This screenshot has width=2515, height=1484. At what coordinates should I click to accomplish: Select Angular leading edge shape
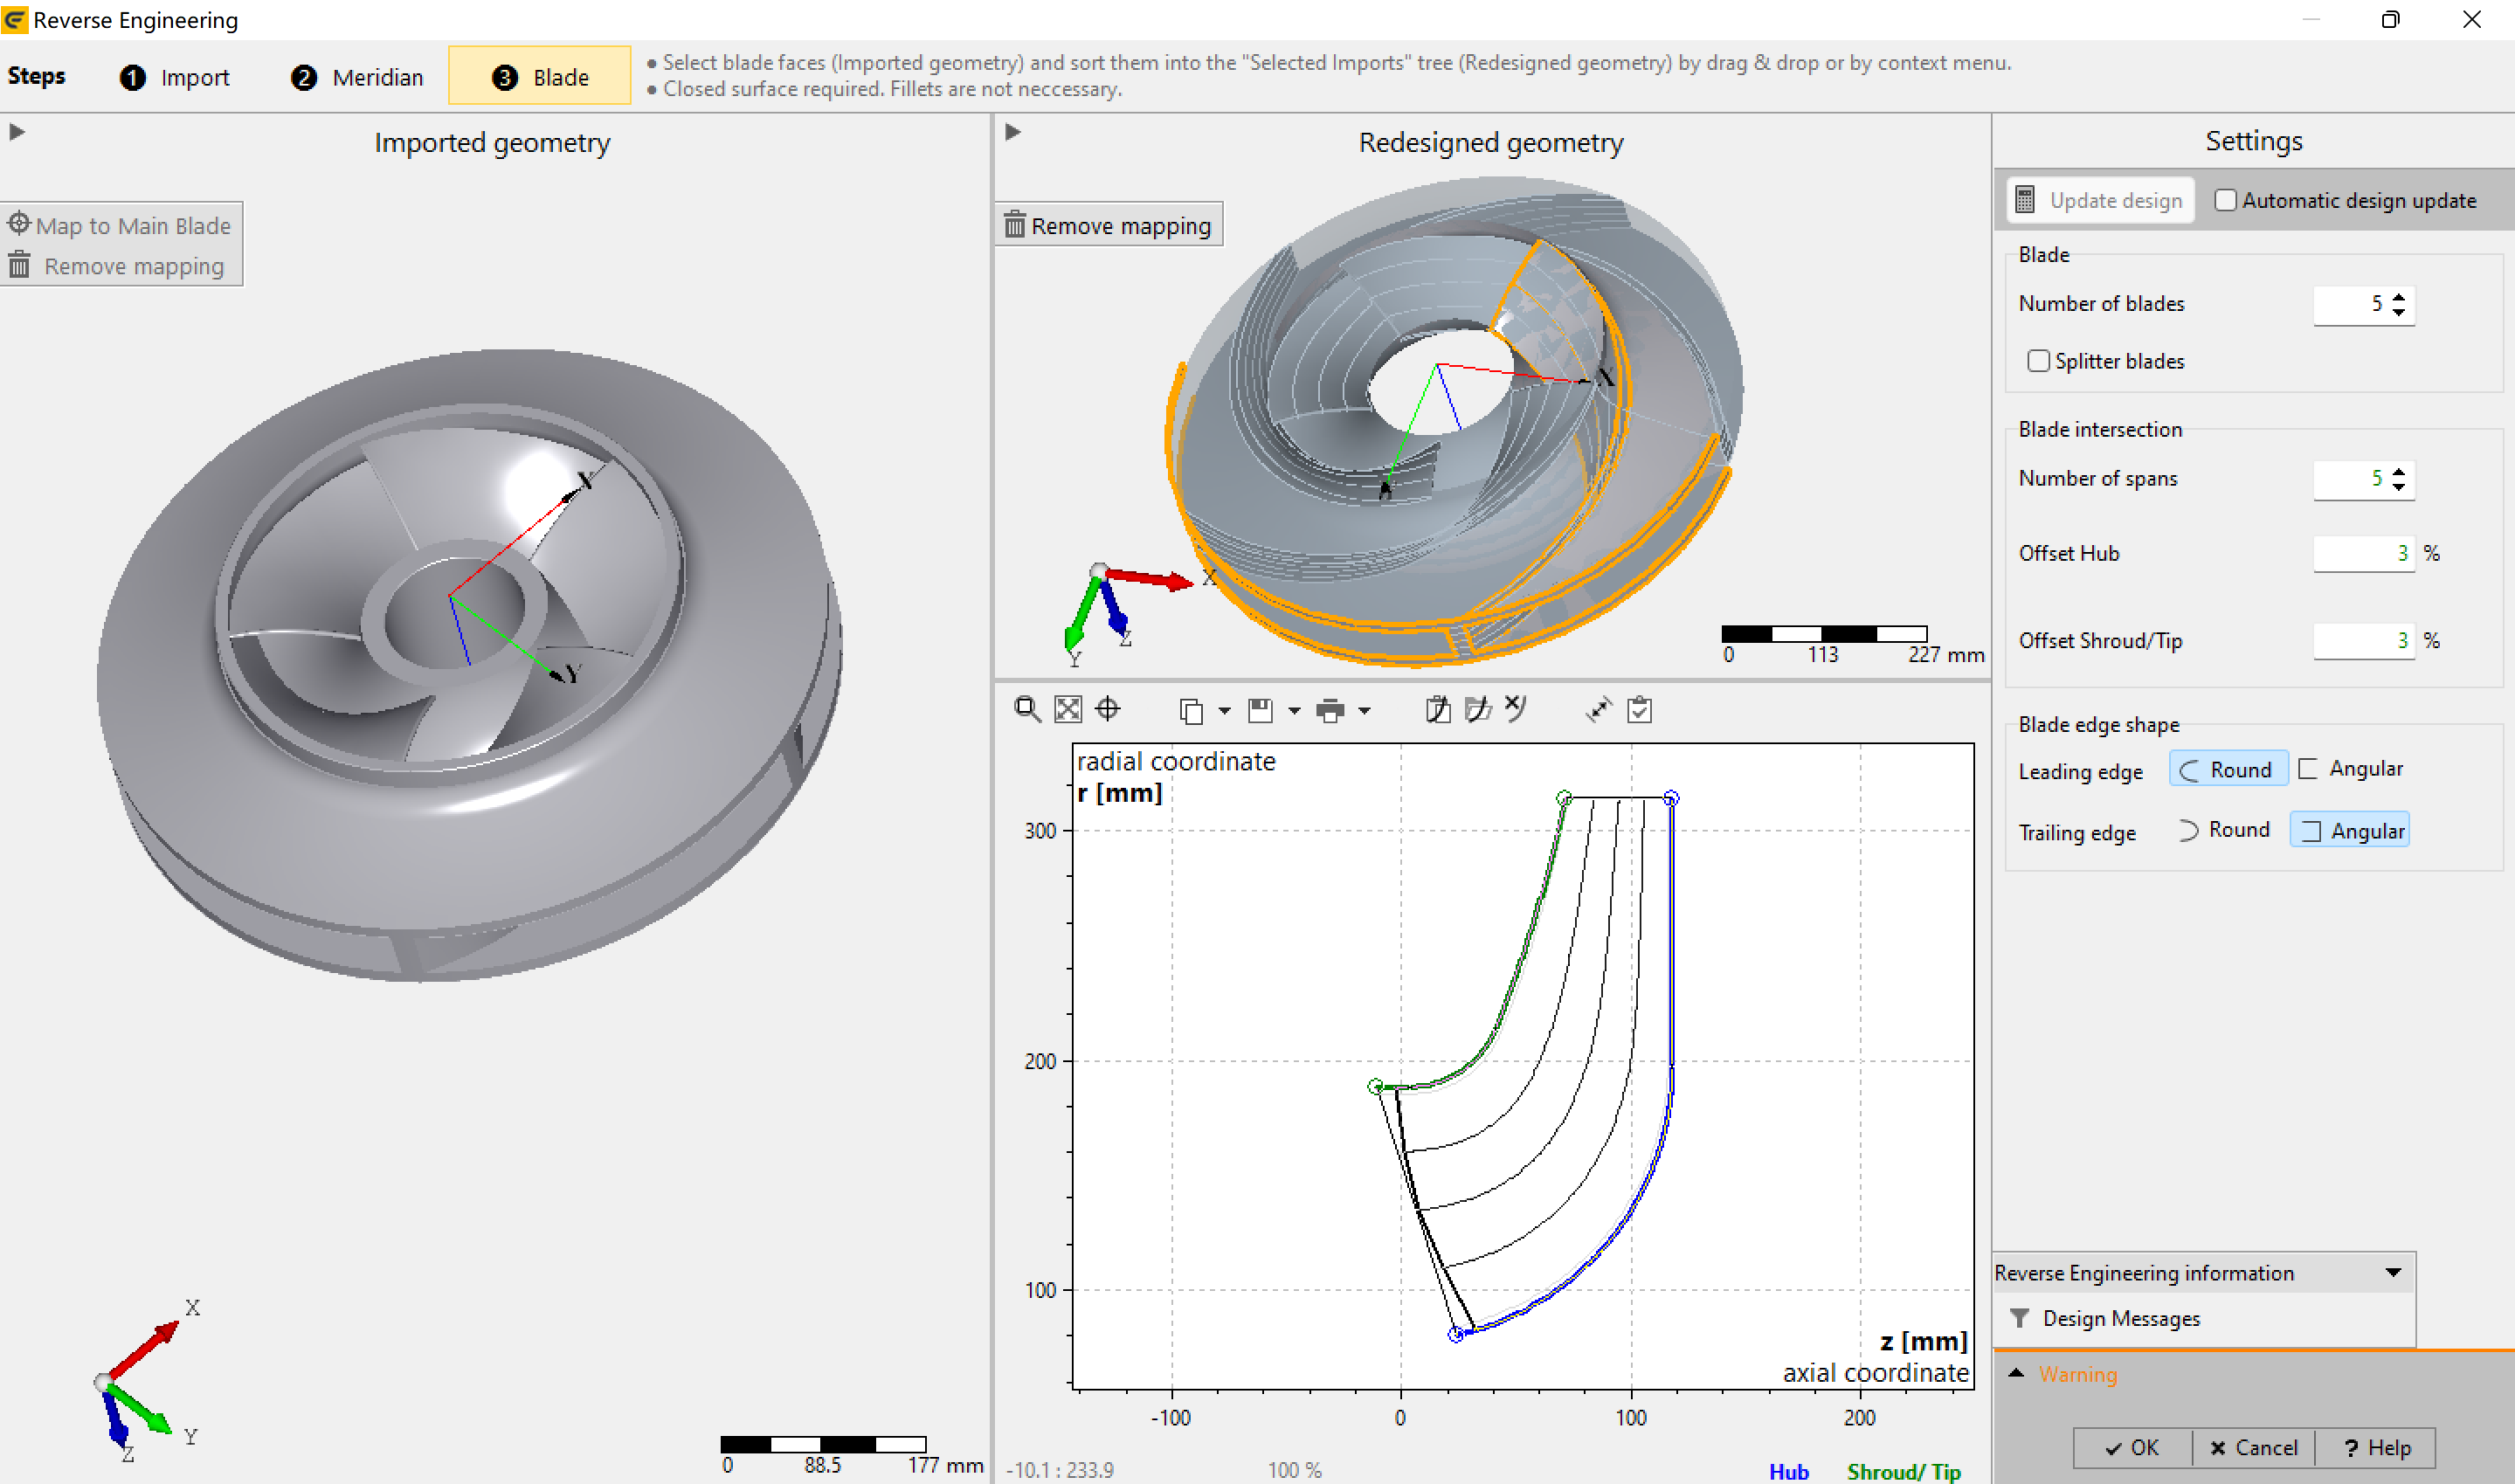click(2351, 768)
